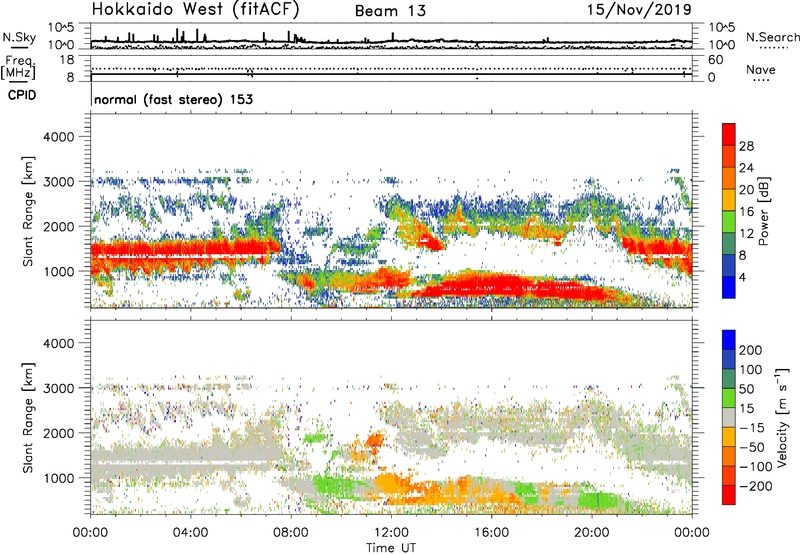Click the '60' Nave axis tick label

pos(716,60)
